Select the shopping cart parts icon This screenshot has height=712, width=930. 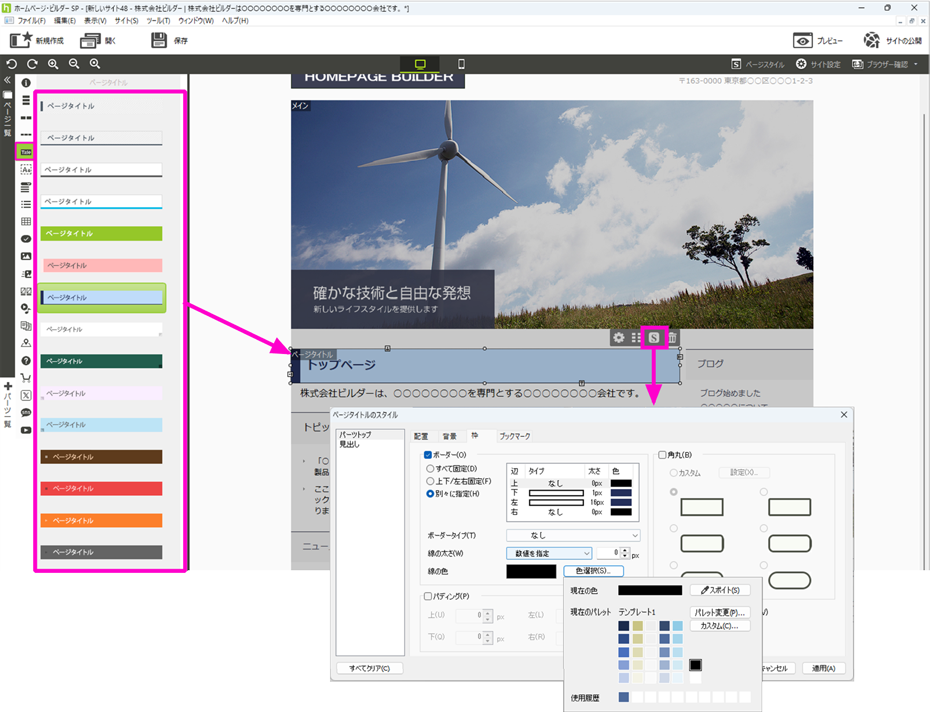(x=26, y=378)
